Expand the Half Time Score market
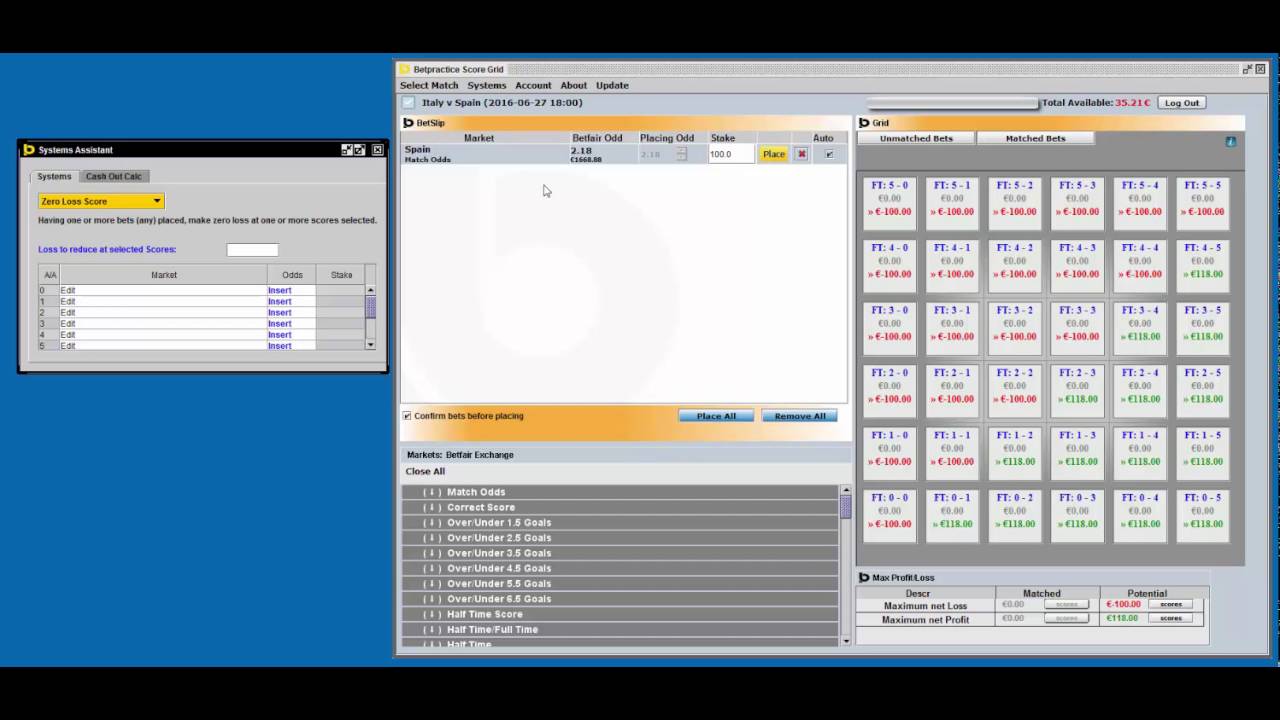 [x=620, y=614]
